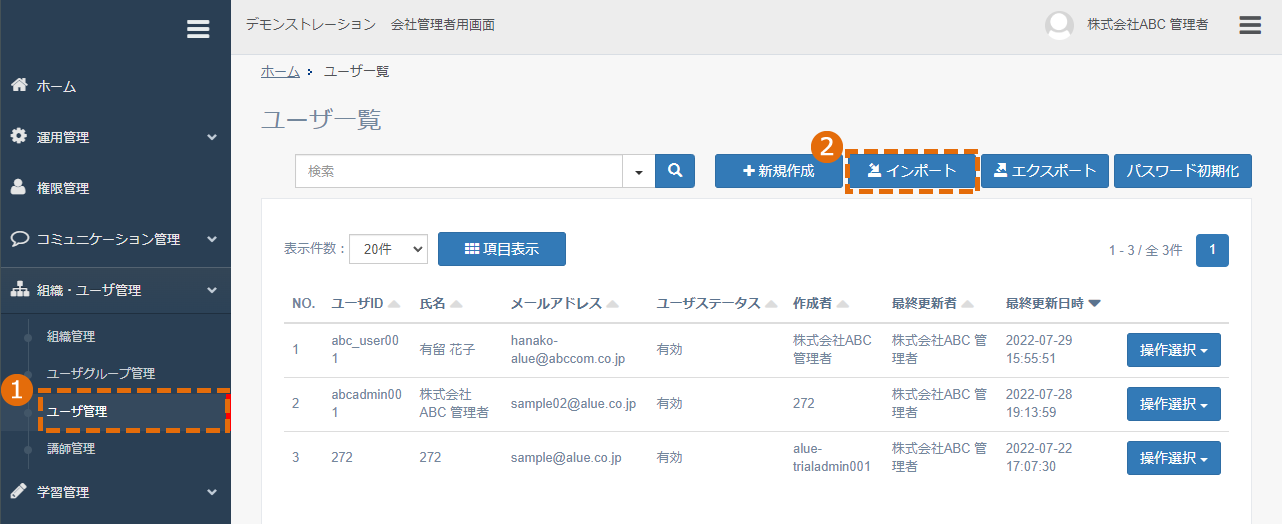Sort by ユーザステータス column header

pyautogui.click(x=716, y=304)
